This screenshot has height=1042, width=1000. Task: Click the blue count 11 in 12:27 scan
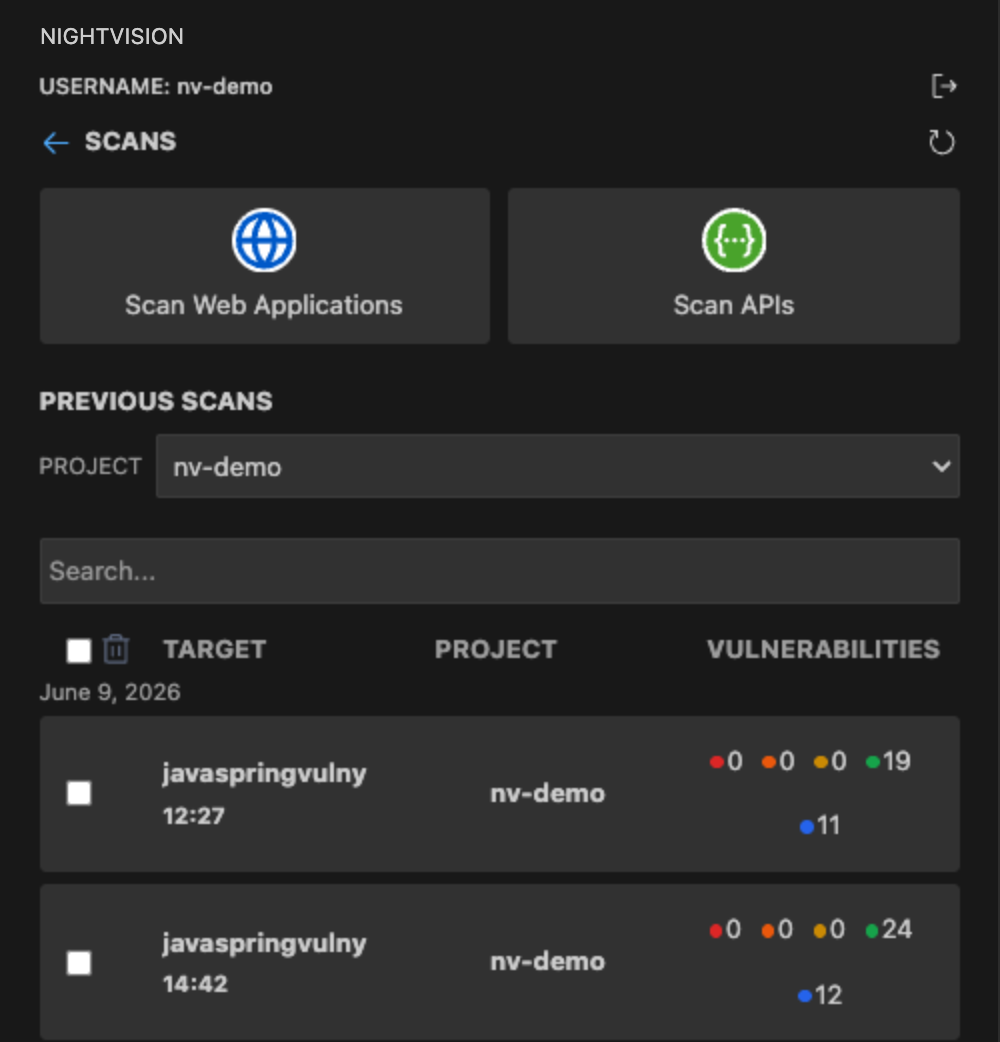[x=820, y=825]
